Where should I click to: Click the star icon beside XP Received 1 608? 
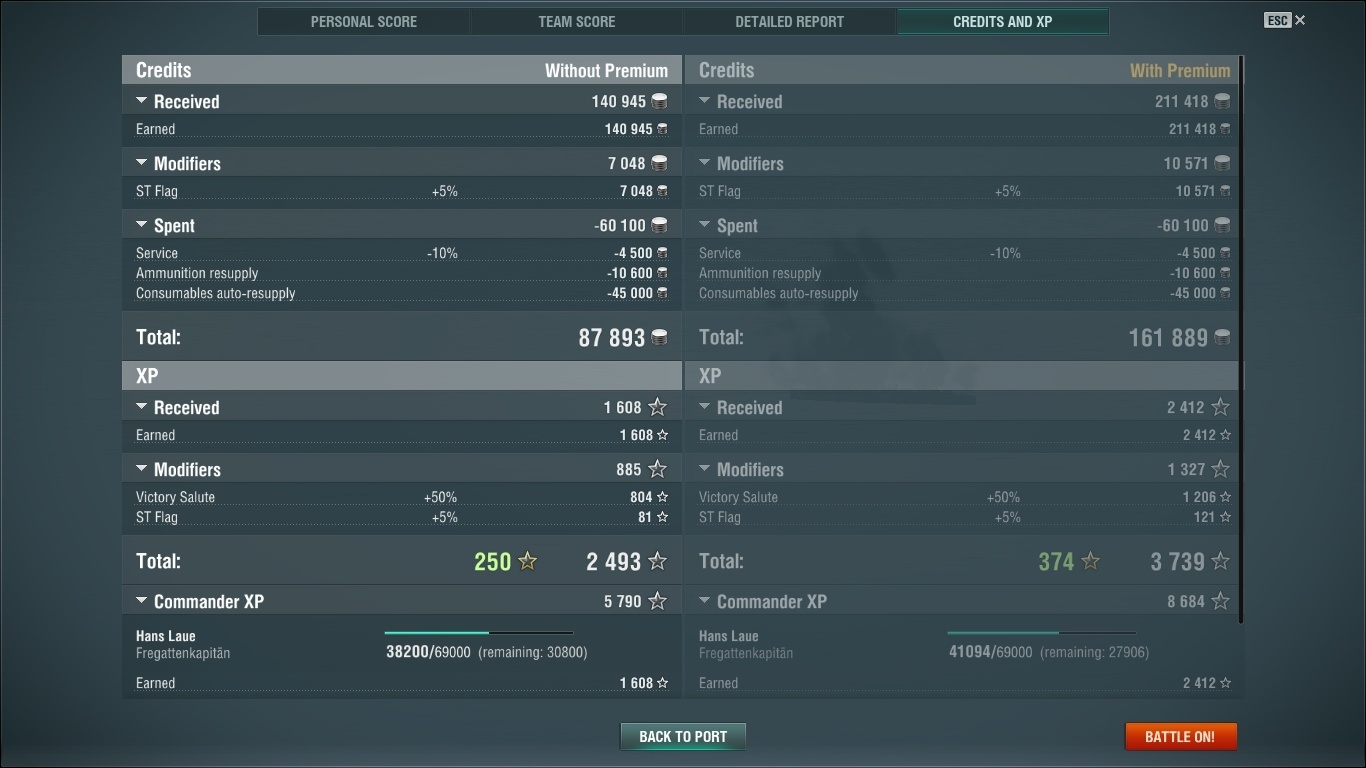(657, 407)
